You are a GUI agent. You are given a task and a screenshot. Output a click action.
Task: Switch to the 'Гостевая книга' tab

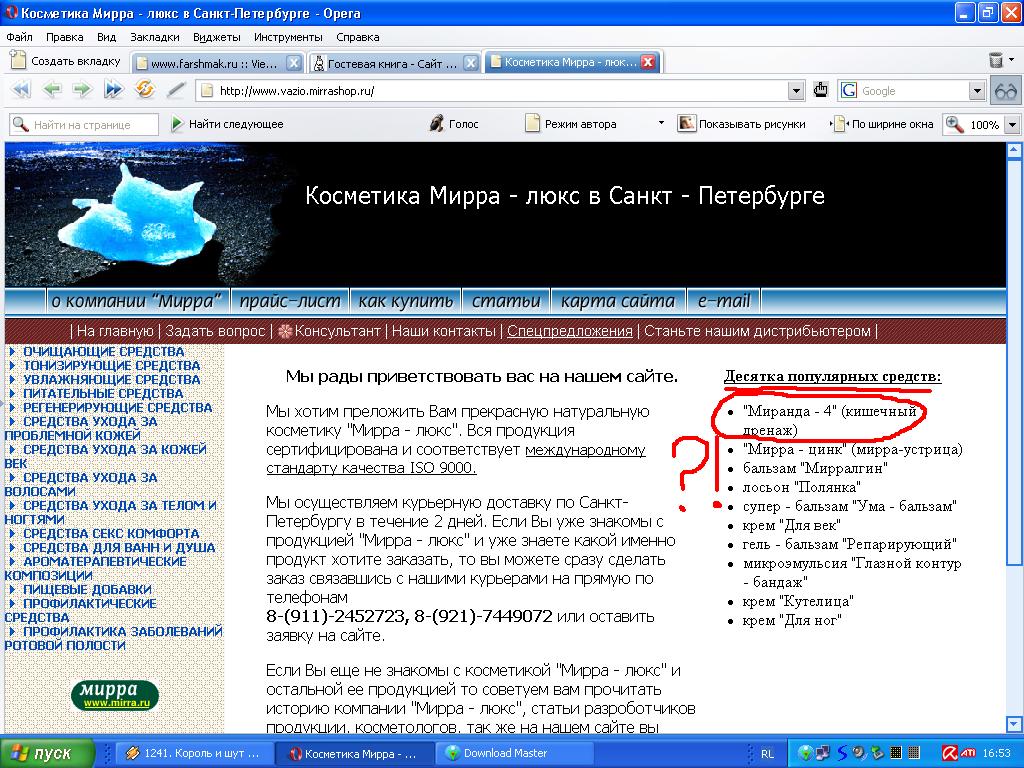393,63
